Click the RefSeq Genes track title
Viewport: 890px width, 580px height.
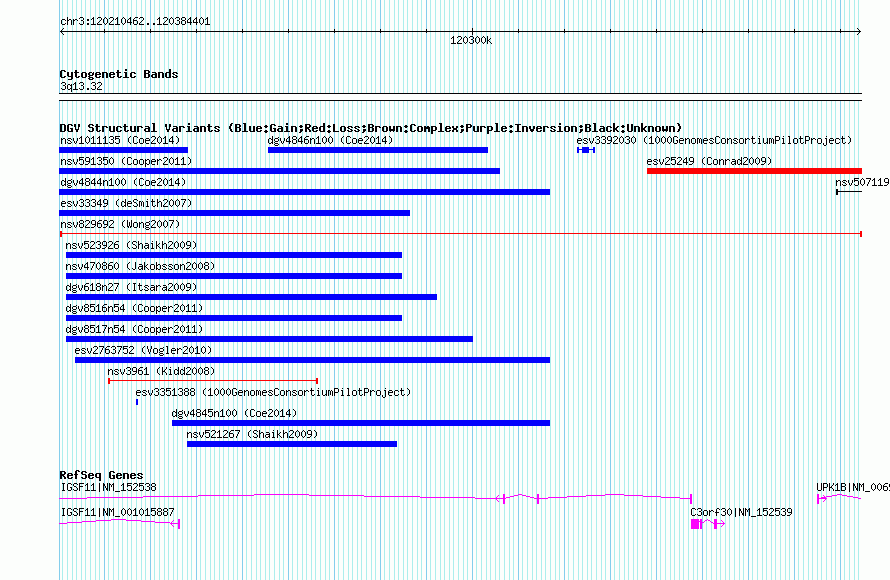pyautogui.click(x=101, y=475)
